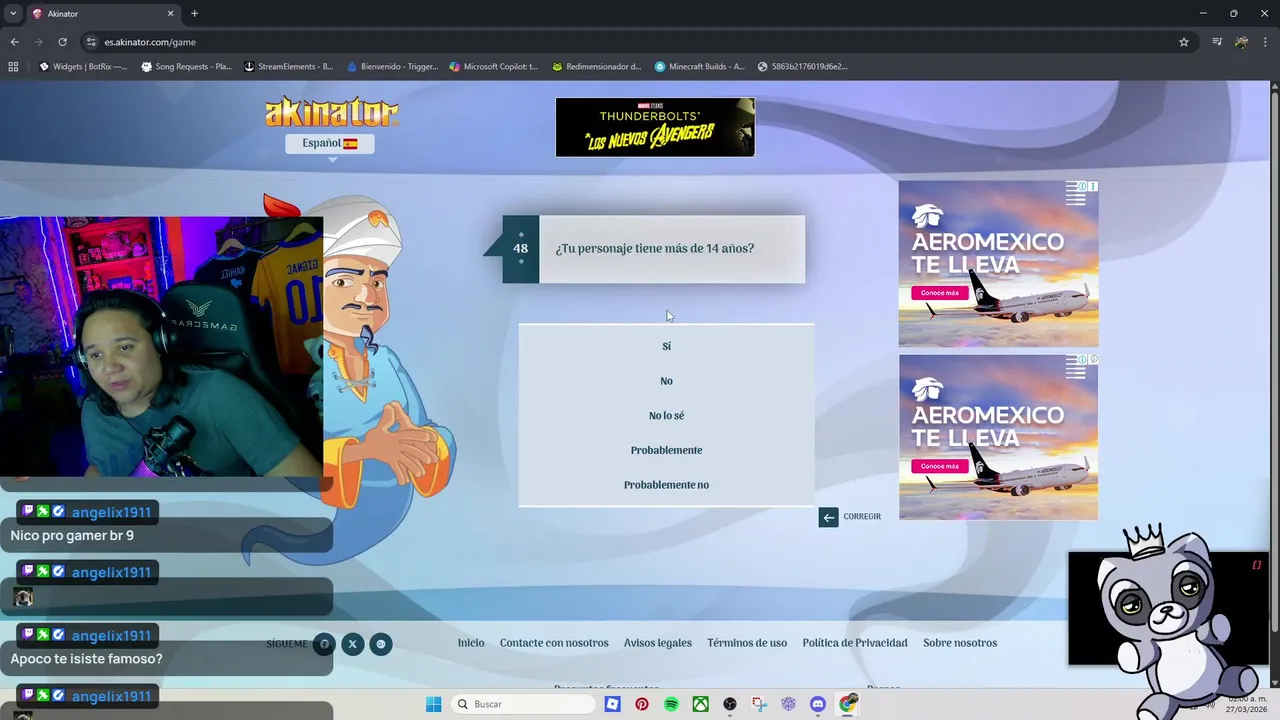Bookmark this page with the star

coord(1184,42)
